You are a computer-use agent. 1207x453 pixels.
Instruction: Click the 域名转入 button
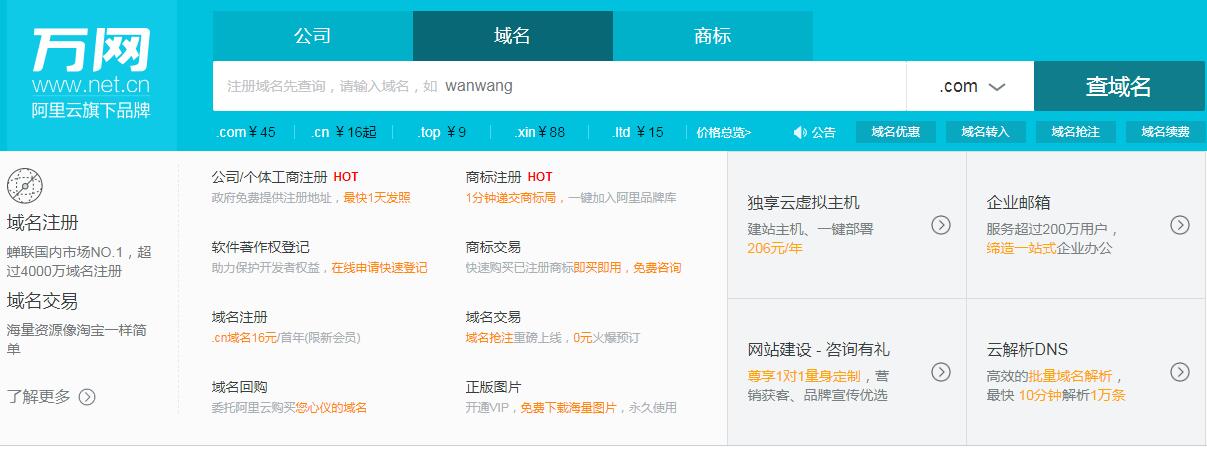point(986,132)
